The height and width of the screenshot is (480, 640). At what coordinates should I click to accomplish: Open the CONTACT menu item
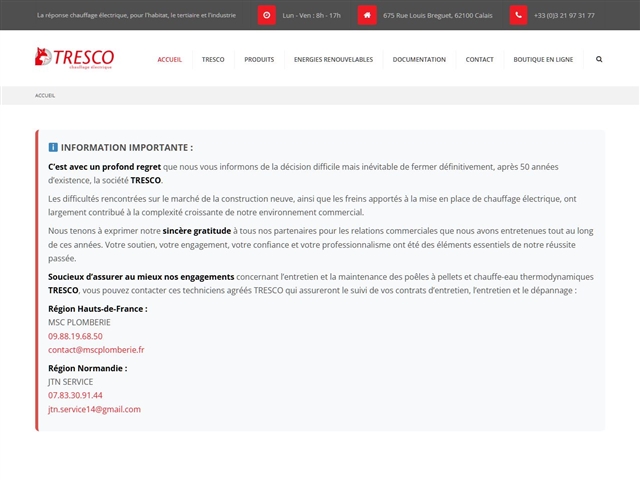pyautogui.click(x=480, y=60)
